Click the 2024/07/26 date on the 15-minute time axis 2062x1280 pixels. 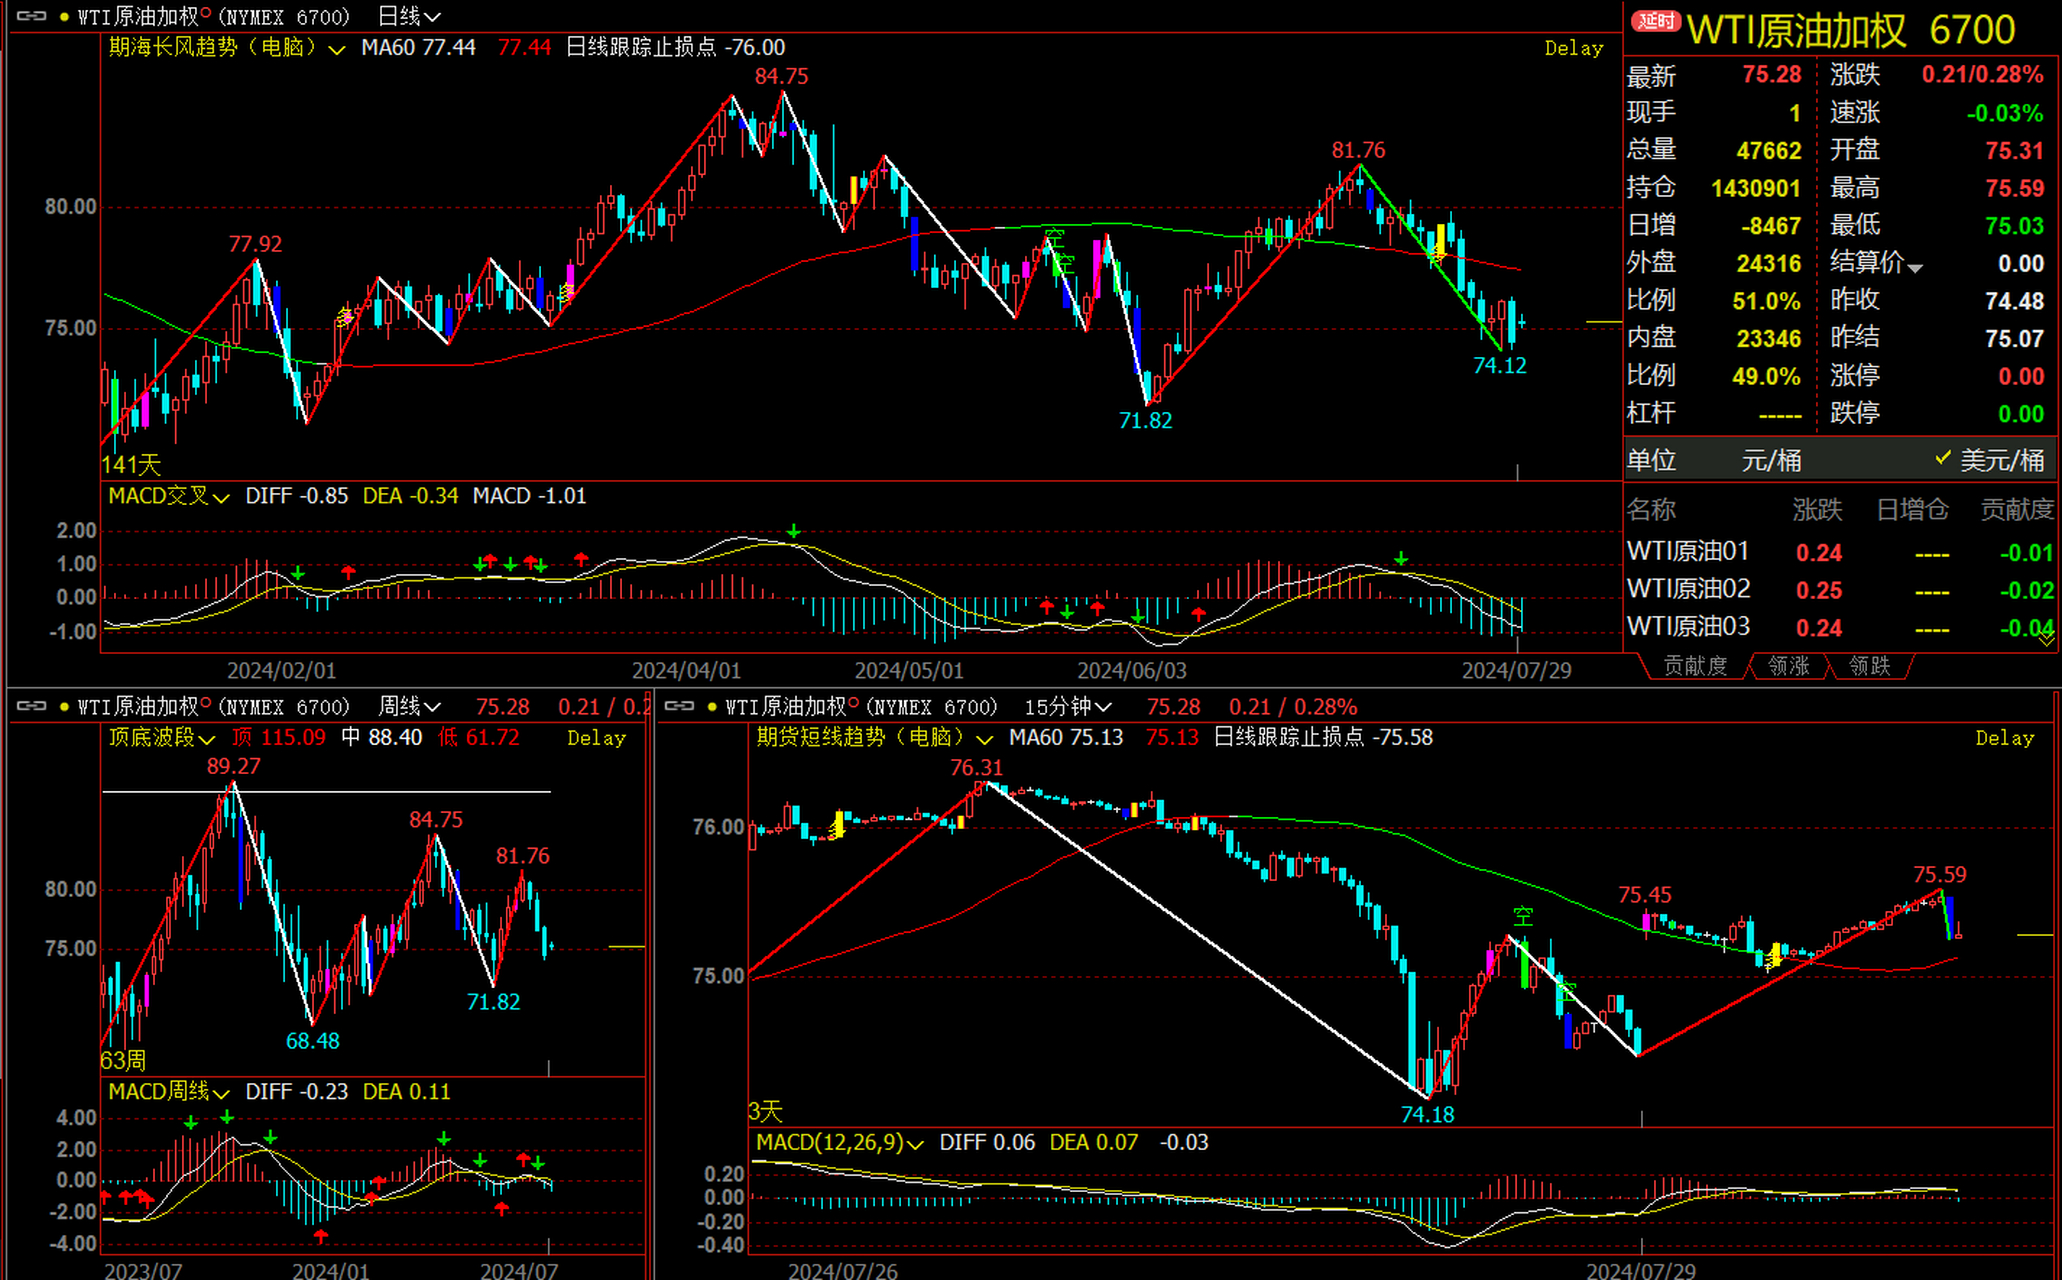coord(842,1271)
